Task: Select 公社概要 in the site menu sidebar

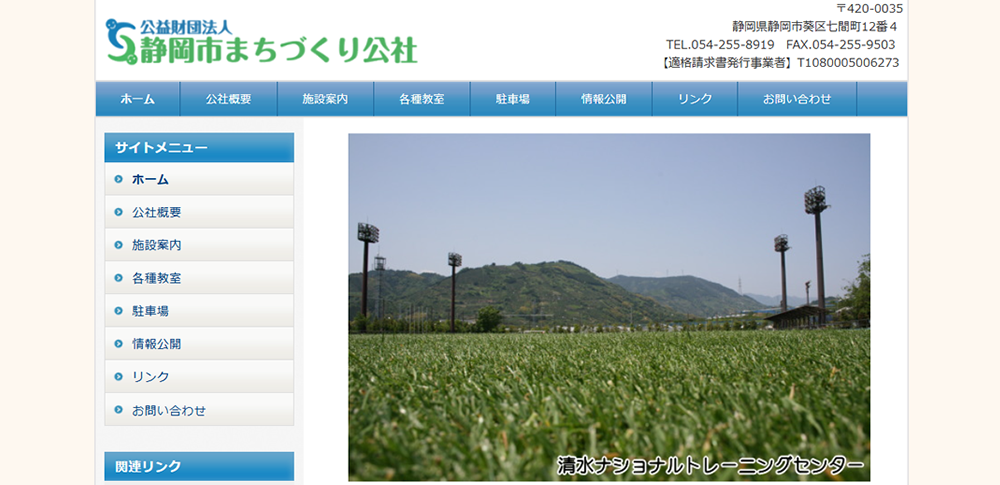Action: pyautogui.click(x=199, y=212)
